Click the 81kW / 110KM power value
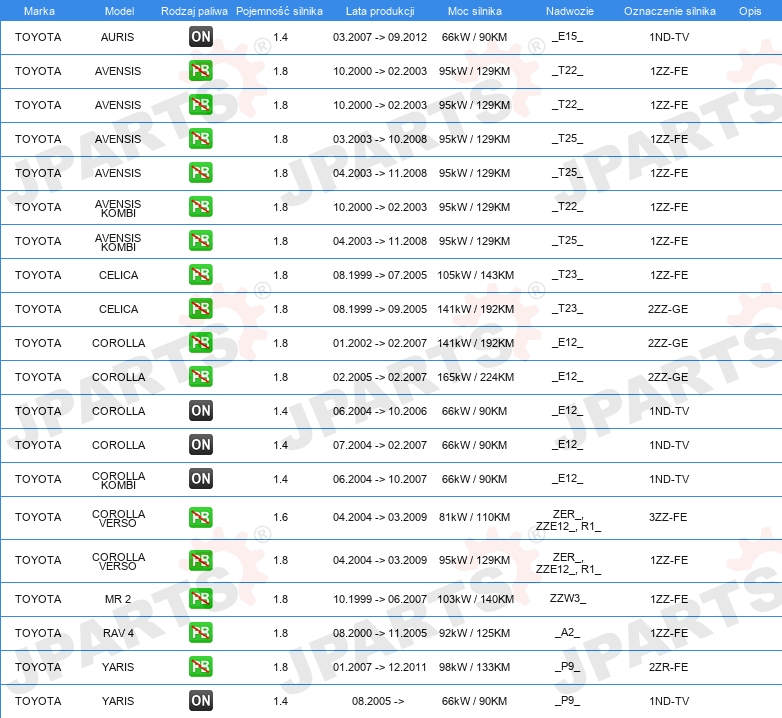 tap(474, 517)
